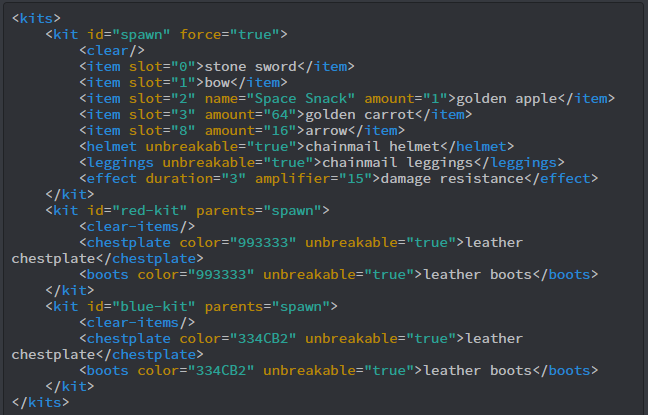Click the slot="8" attribute
Viewport: 648px width, 415px height.
tap(162, 131)
